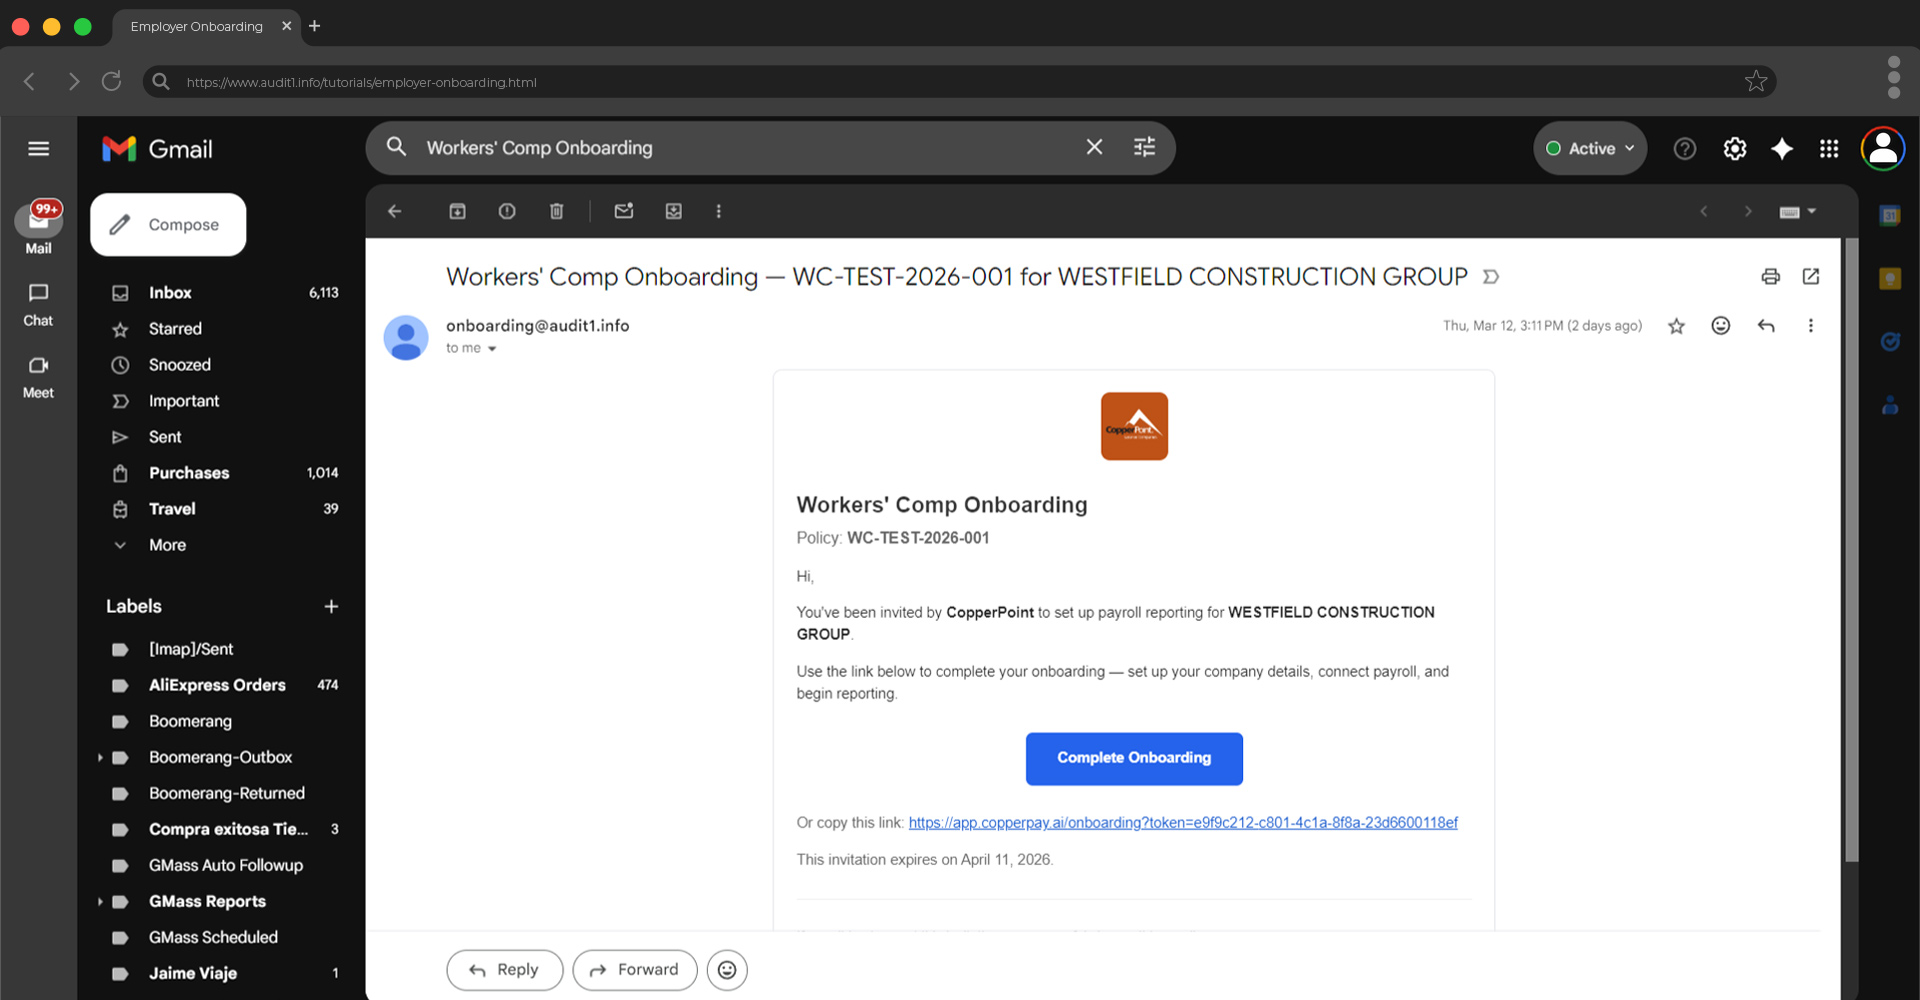
Task: Open the Active status dropdown
Action: [1589, 147]
